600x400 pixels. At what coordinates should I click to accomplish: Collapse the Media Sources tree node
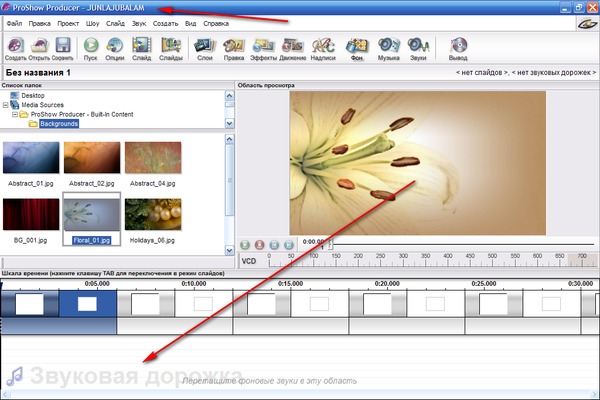click(x=5, y=105)
